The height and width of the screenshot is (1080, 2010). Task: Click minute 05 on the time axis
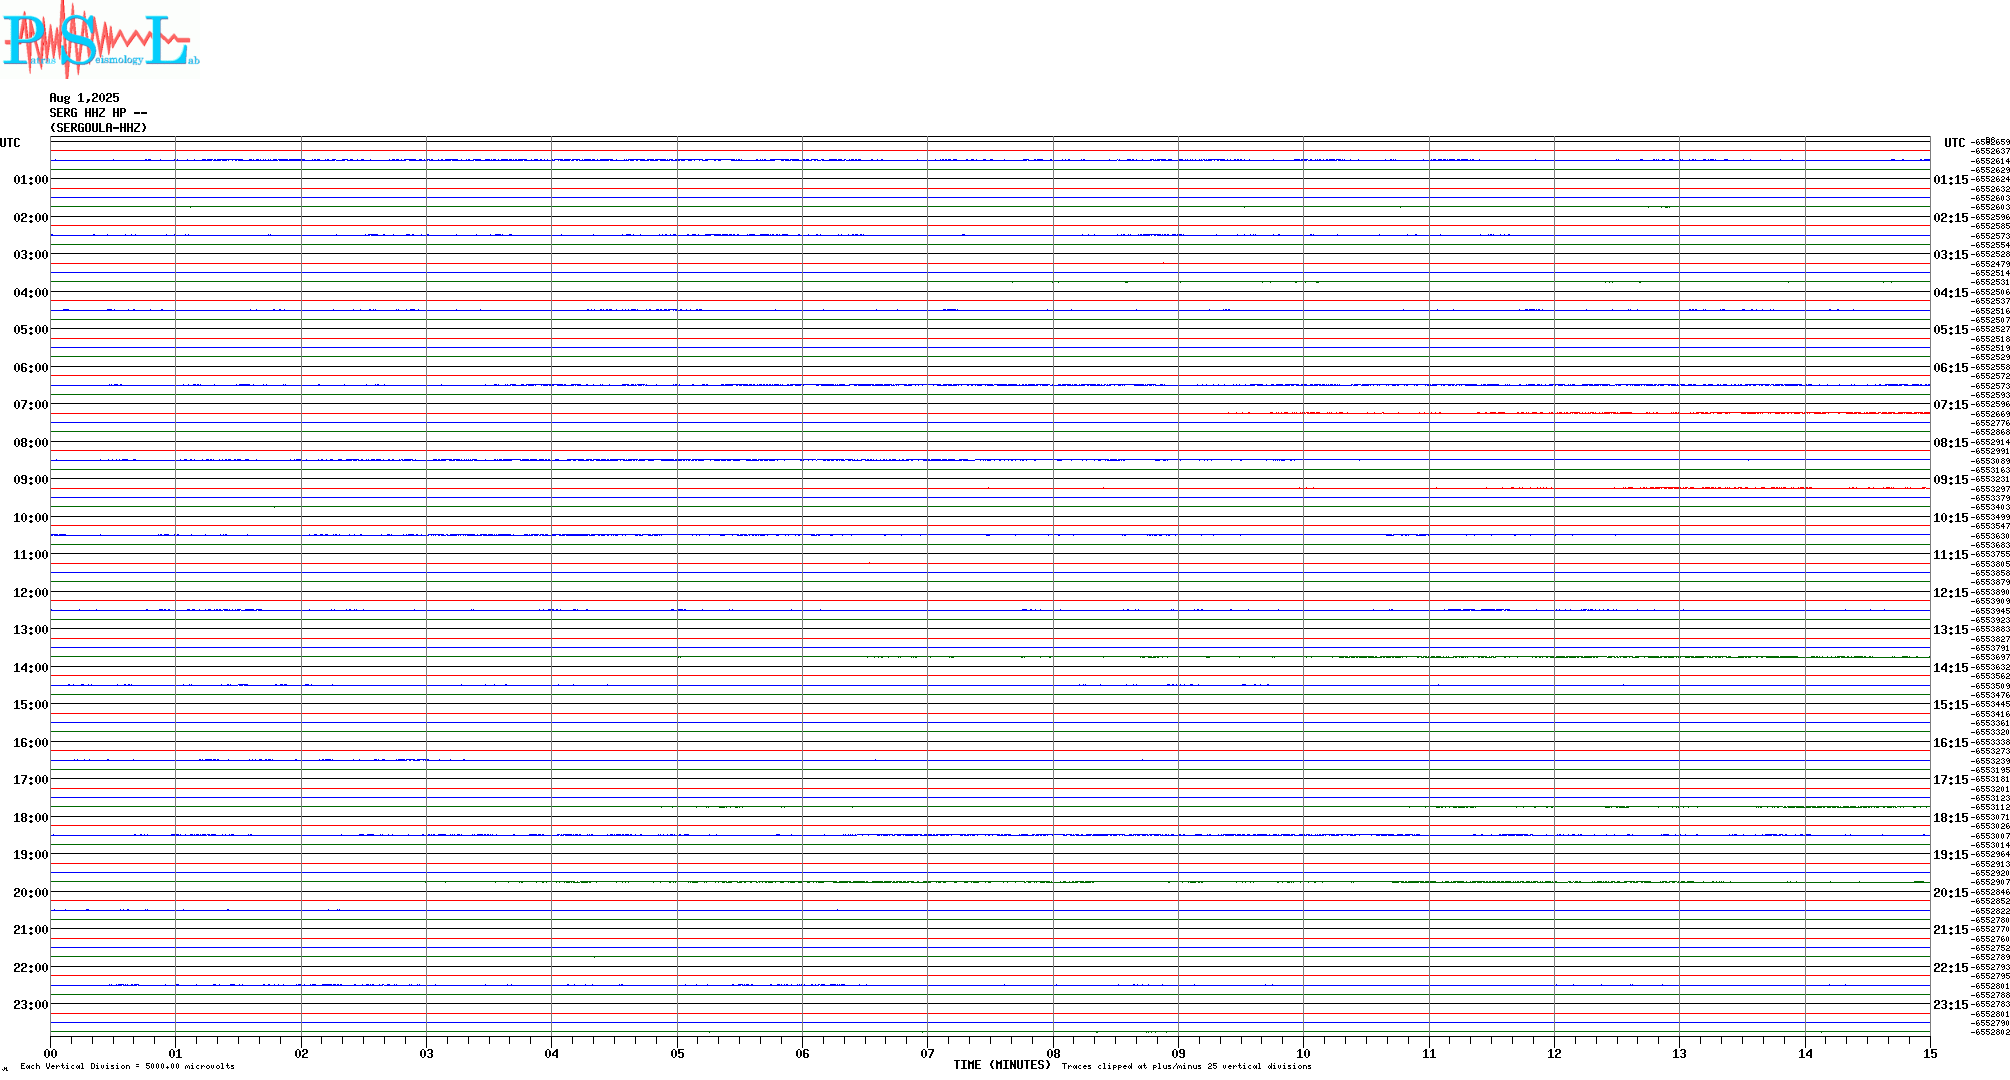[677, 1053]
